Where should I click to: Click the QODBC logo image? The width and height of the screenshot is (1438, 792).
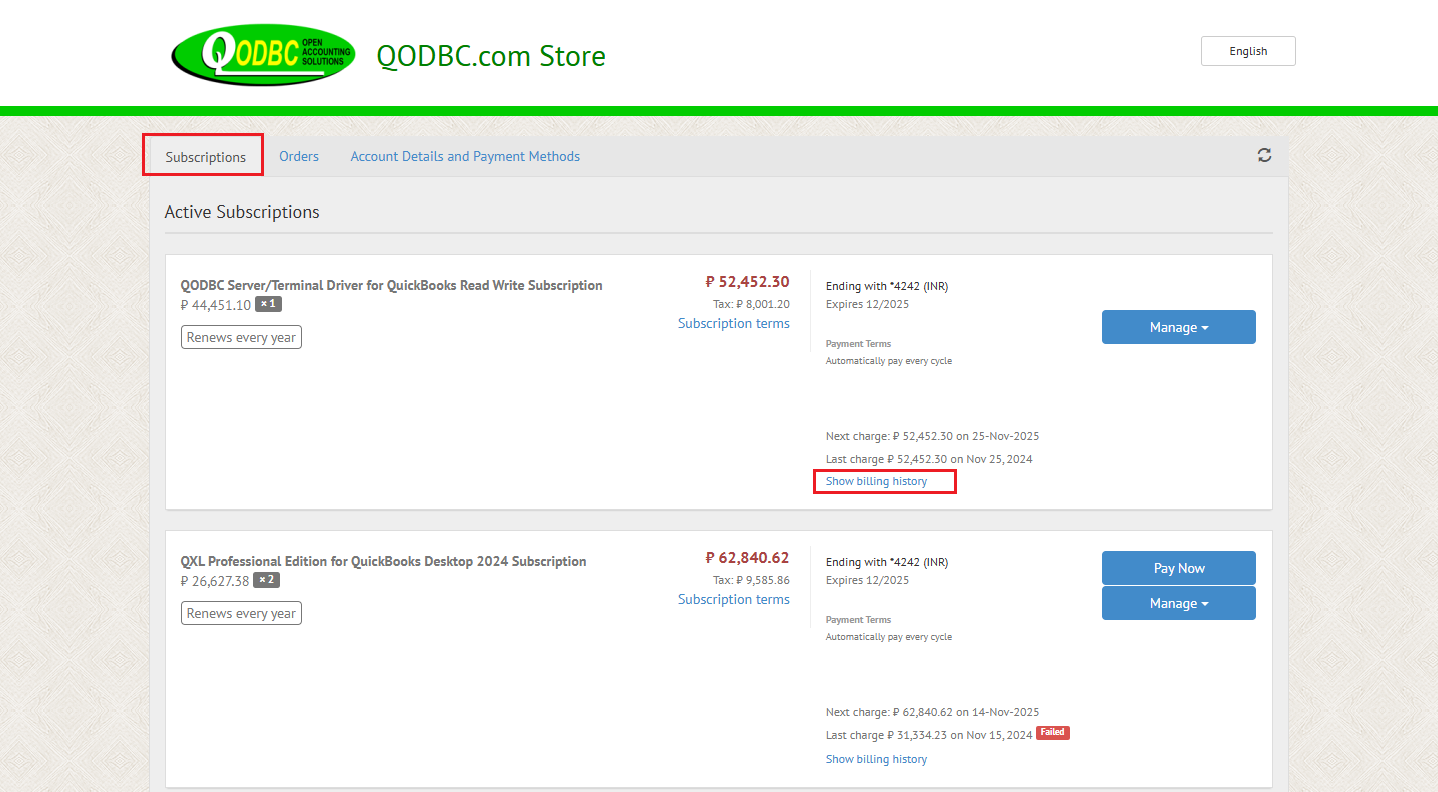pyautogui.click(x=263, y=55)
